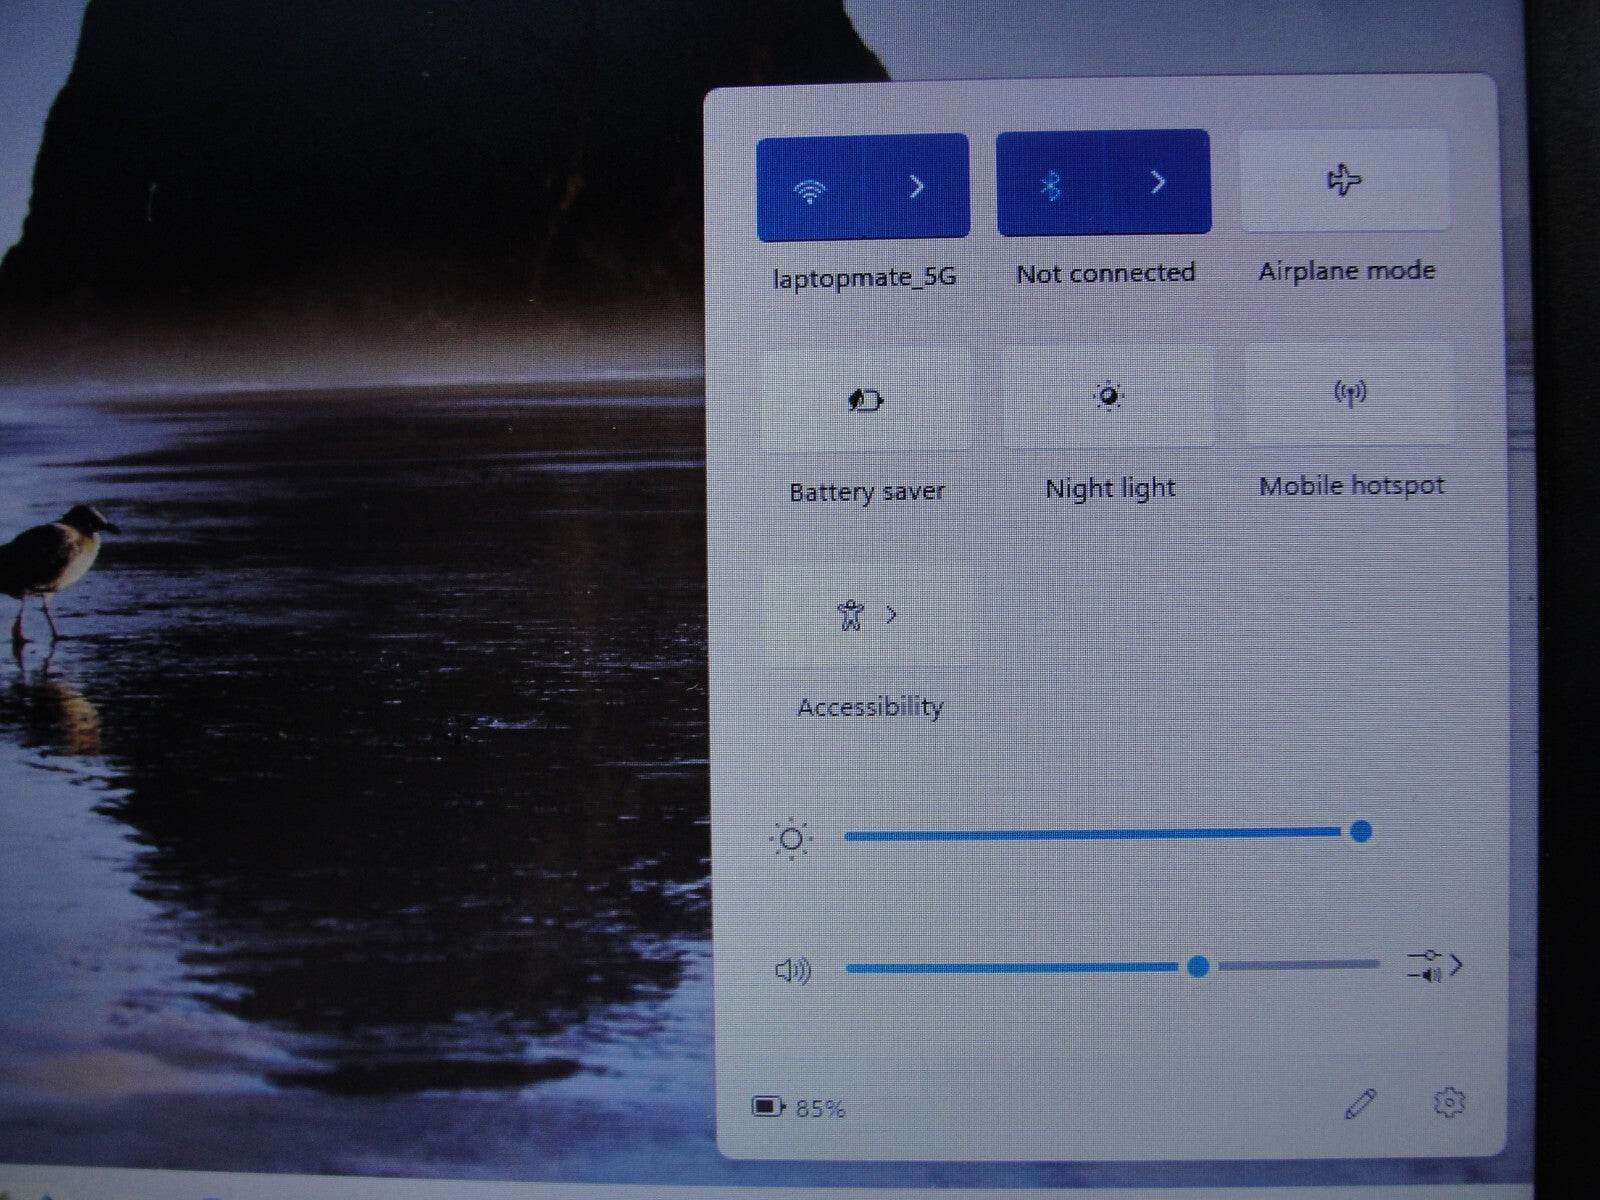The height and width of the screenshot is (1200, 1600).
Task: Open the sound output selector
Action: click(x=1435, y=966)
